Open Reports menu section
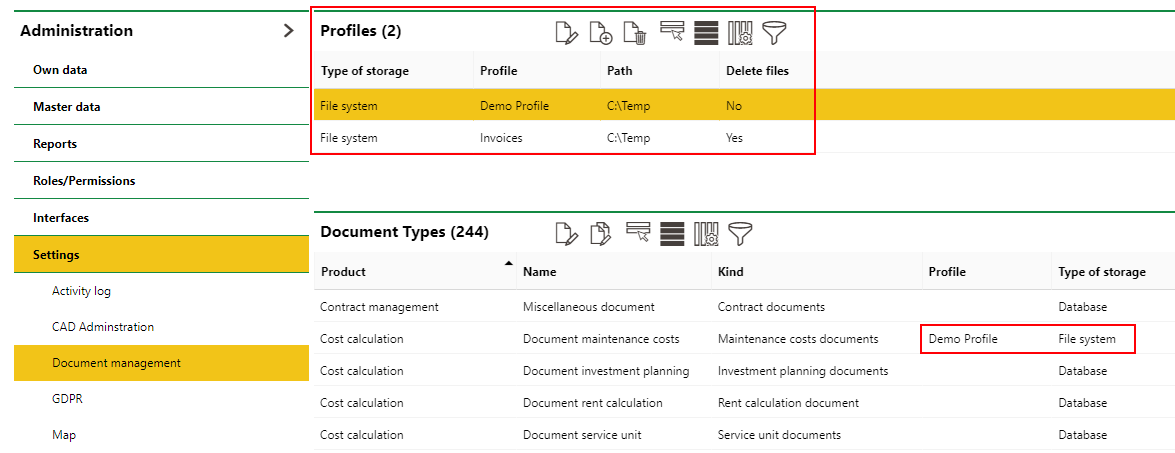The image size is (1175, 453). 161,144
